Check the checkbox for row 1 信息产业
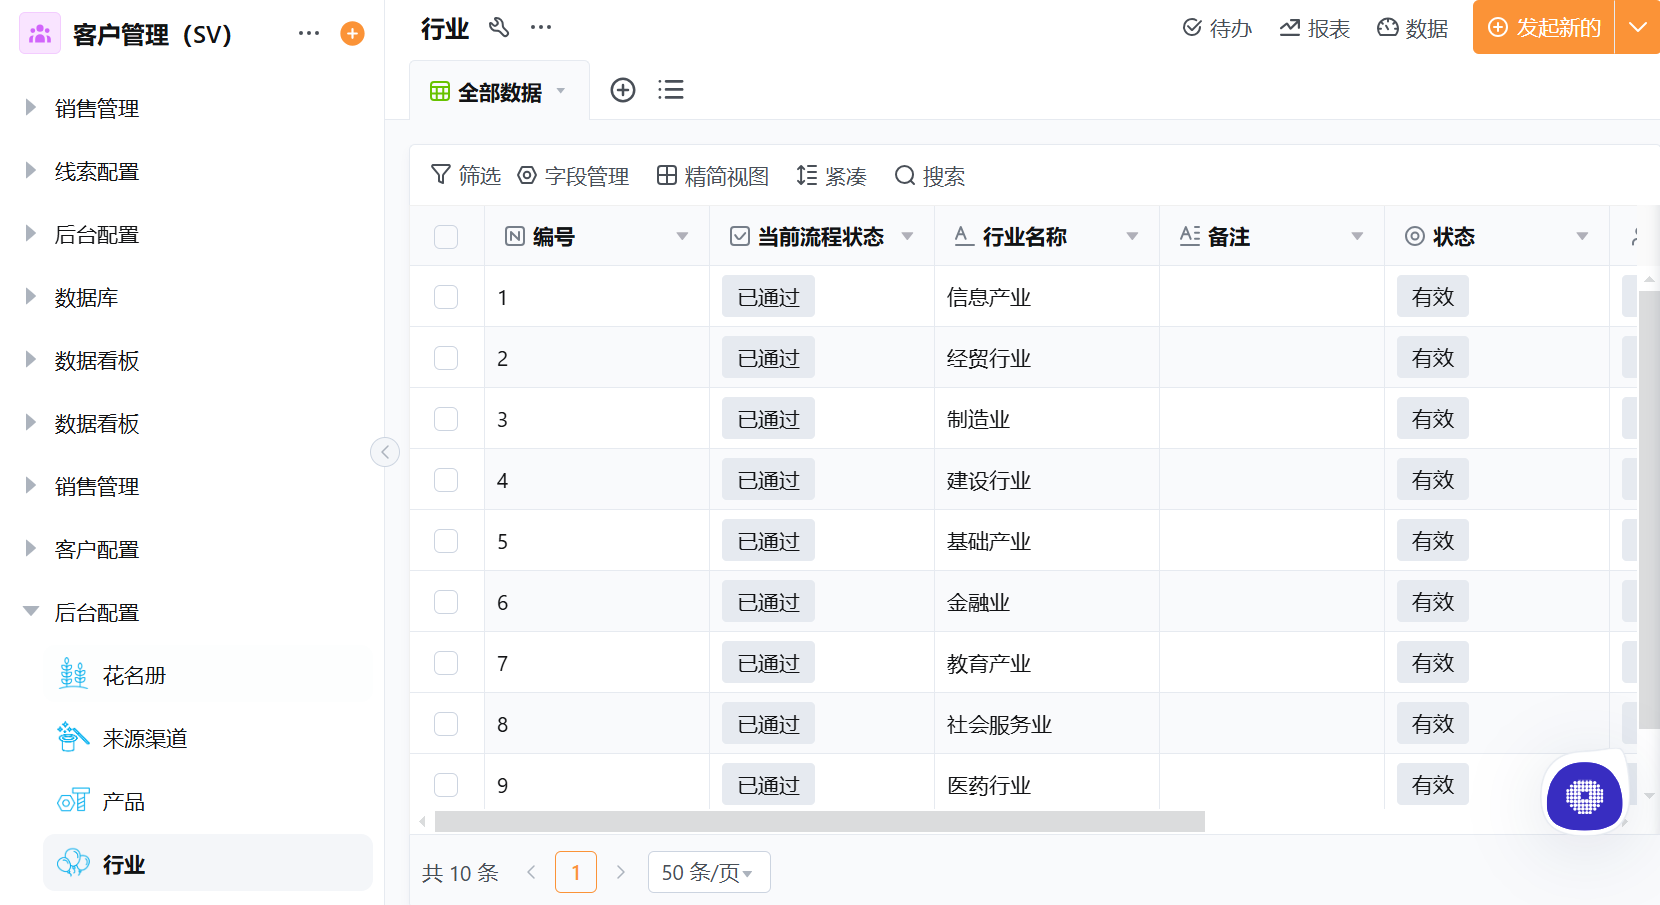The width and height of the screenshot is (1660, 905). click(x=446, y=296)
